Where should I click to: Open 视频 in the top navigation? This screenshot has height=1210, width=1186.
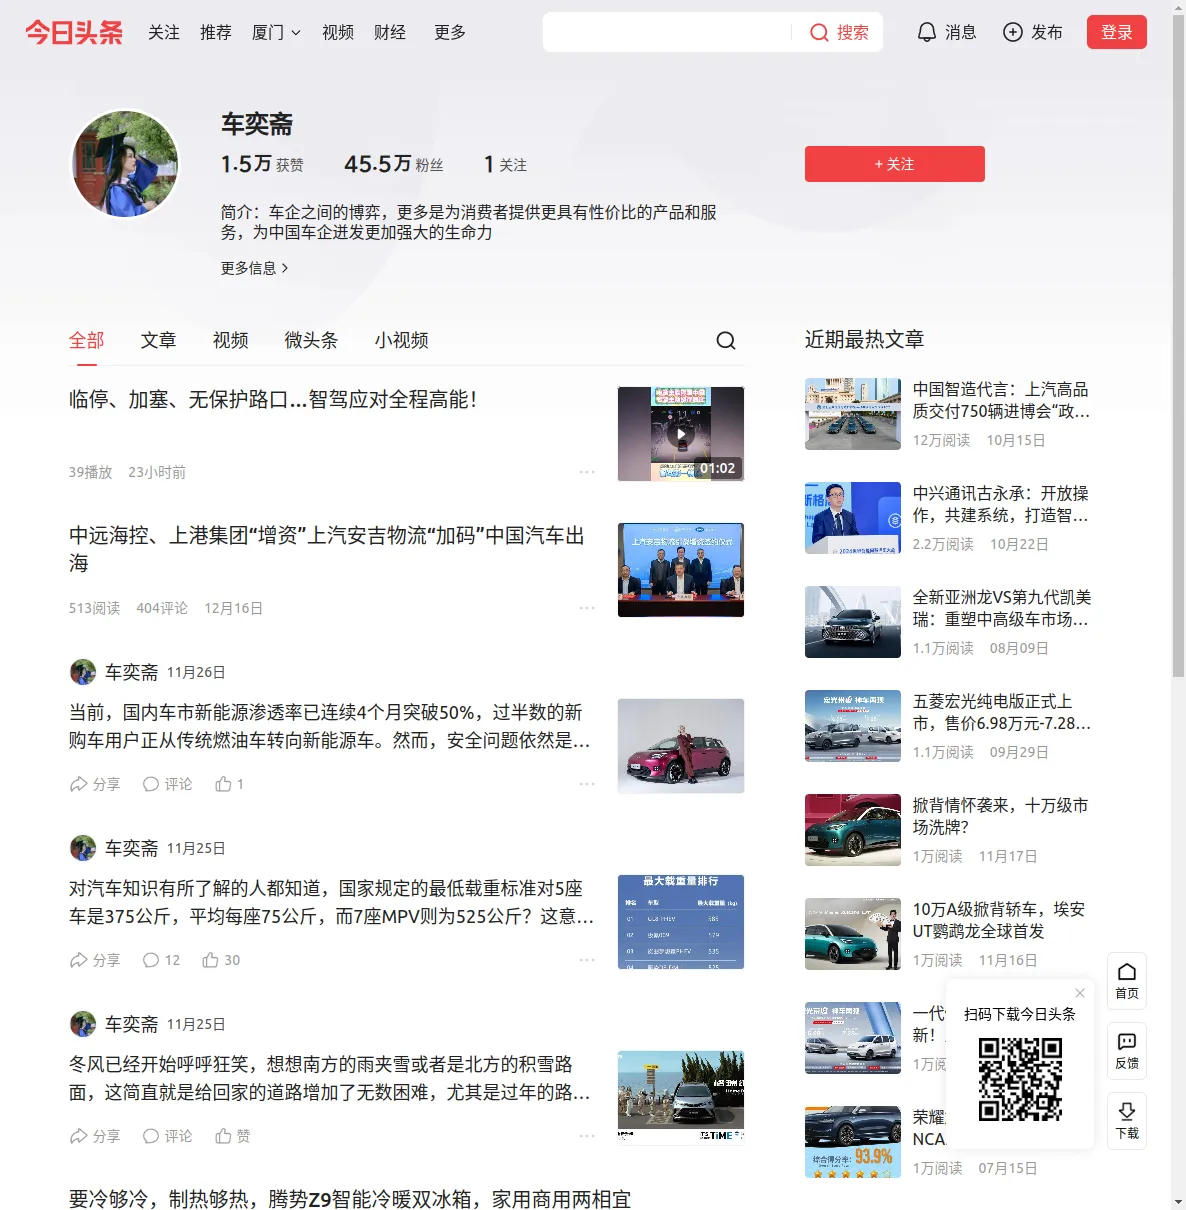point(338,32)
